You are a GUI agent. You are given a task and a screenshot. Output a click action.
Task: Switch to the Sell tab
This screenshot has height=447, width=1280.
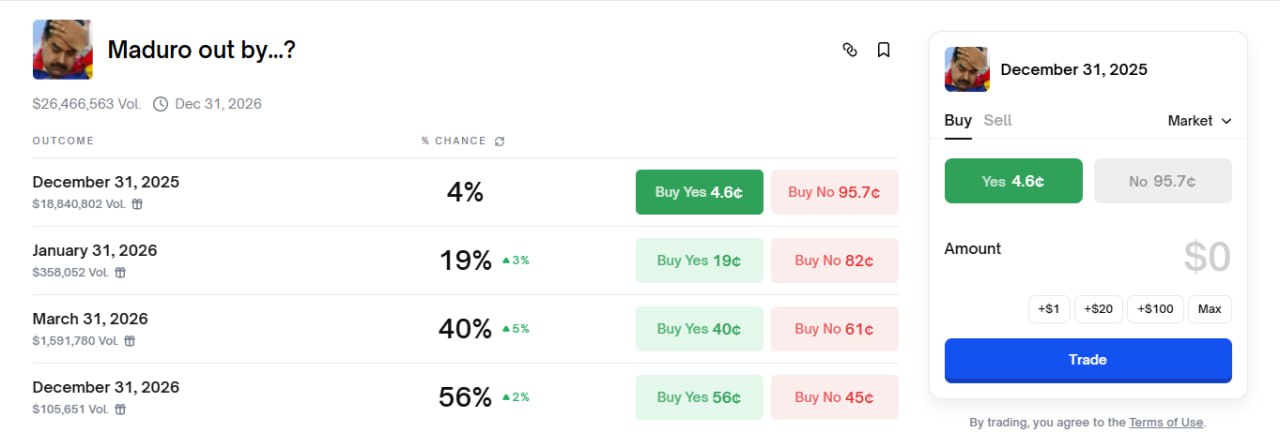(x=997, y=120)
